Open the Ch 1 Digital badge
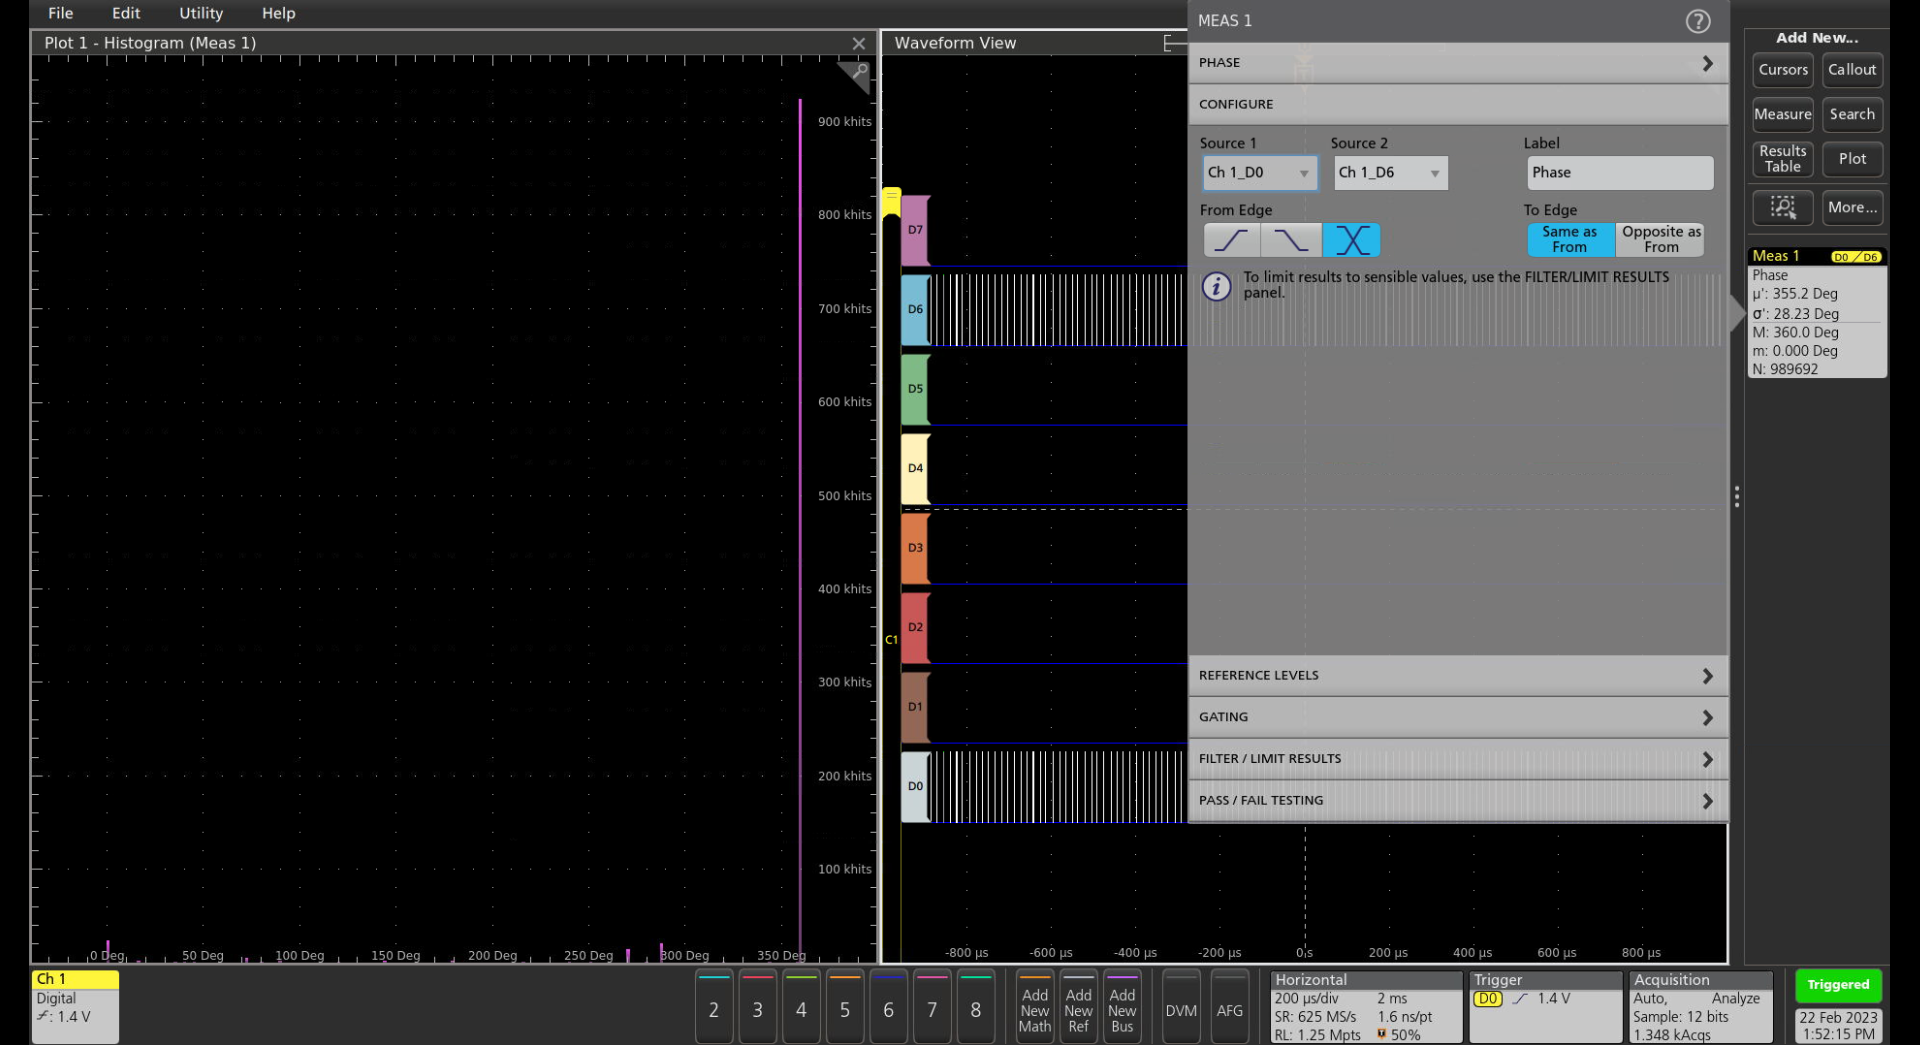The width and height of the screenshot is (1920, 1045). pos(75,1007)
